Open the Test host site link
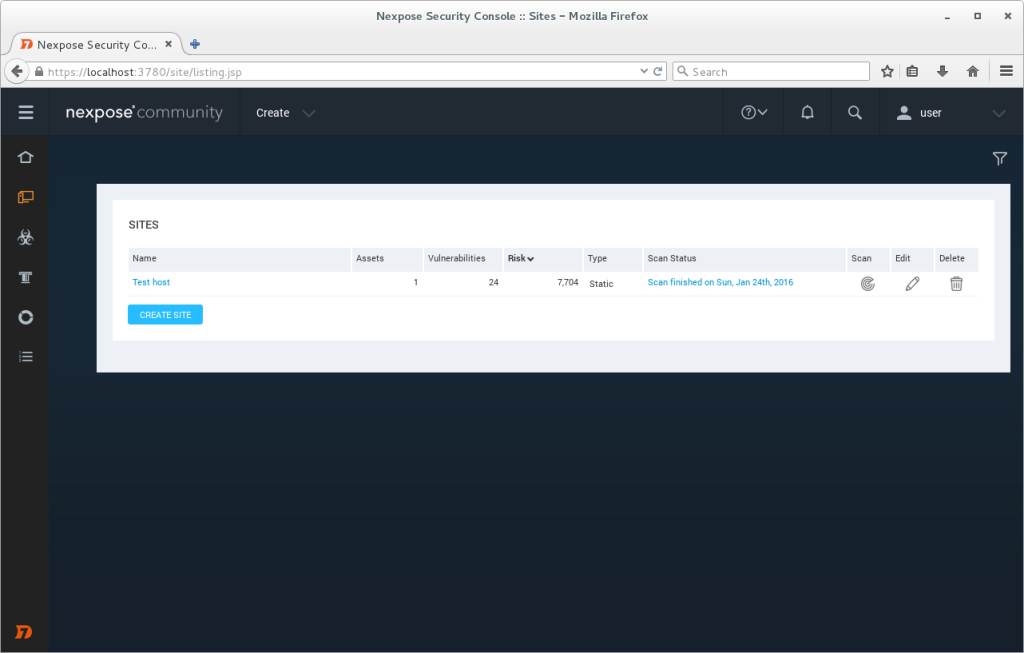This screenshot has width=1024, height=653. (151, 282)
